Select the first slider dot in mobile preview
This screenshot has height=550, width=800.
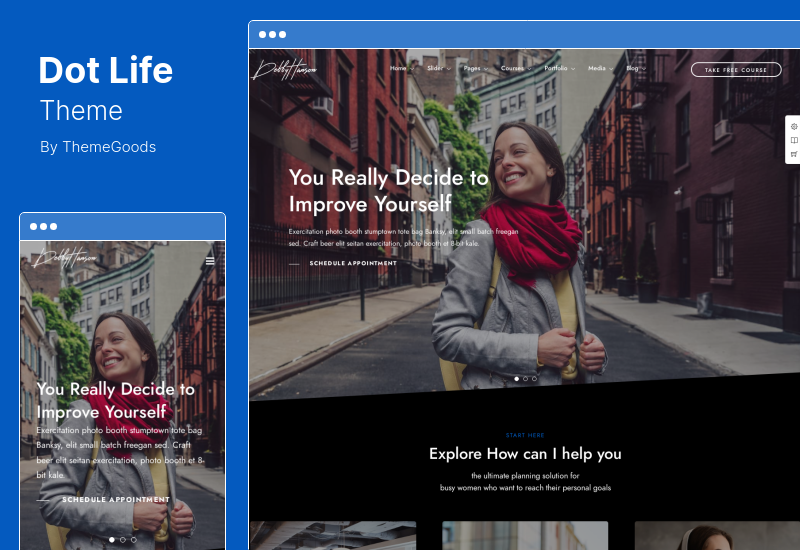click(x=110, y=539)
